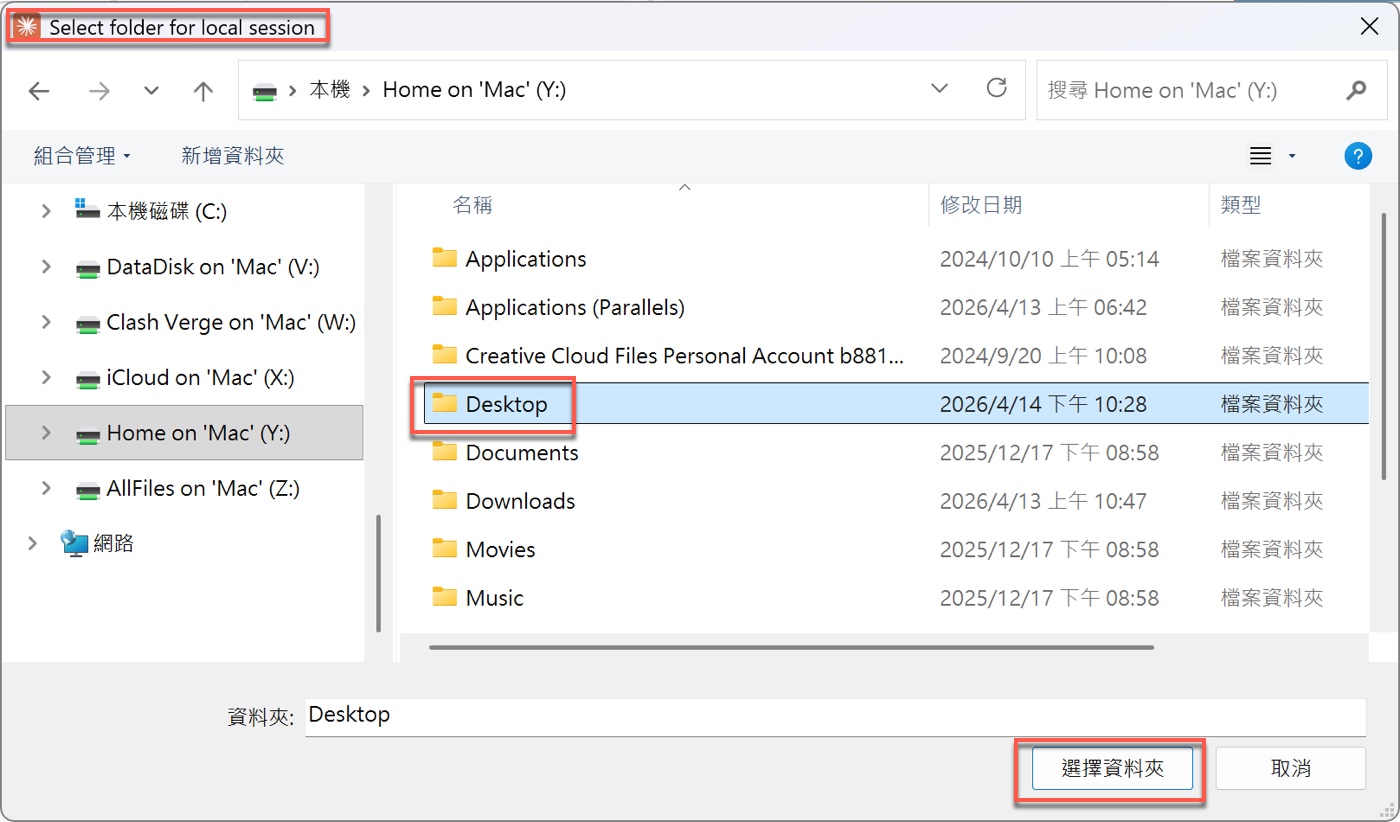Expand the address bar history dropdown

[x=939, y=89]
